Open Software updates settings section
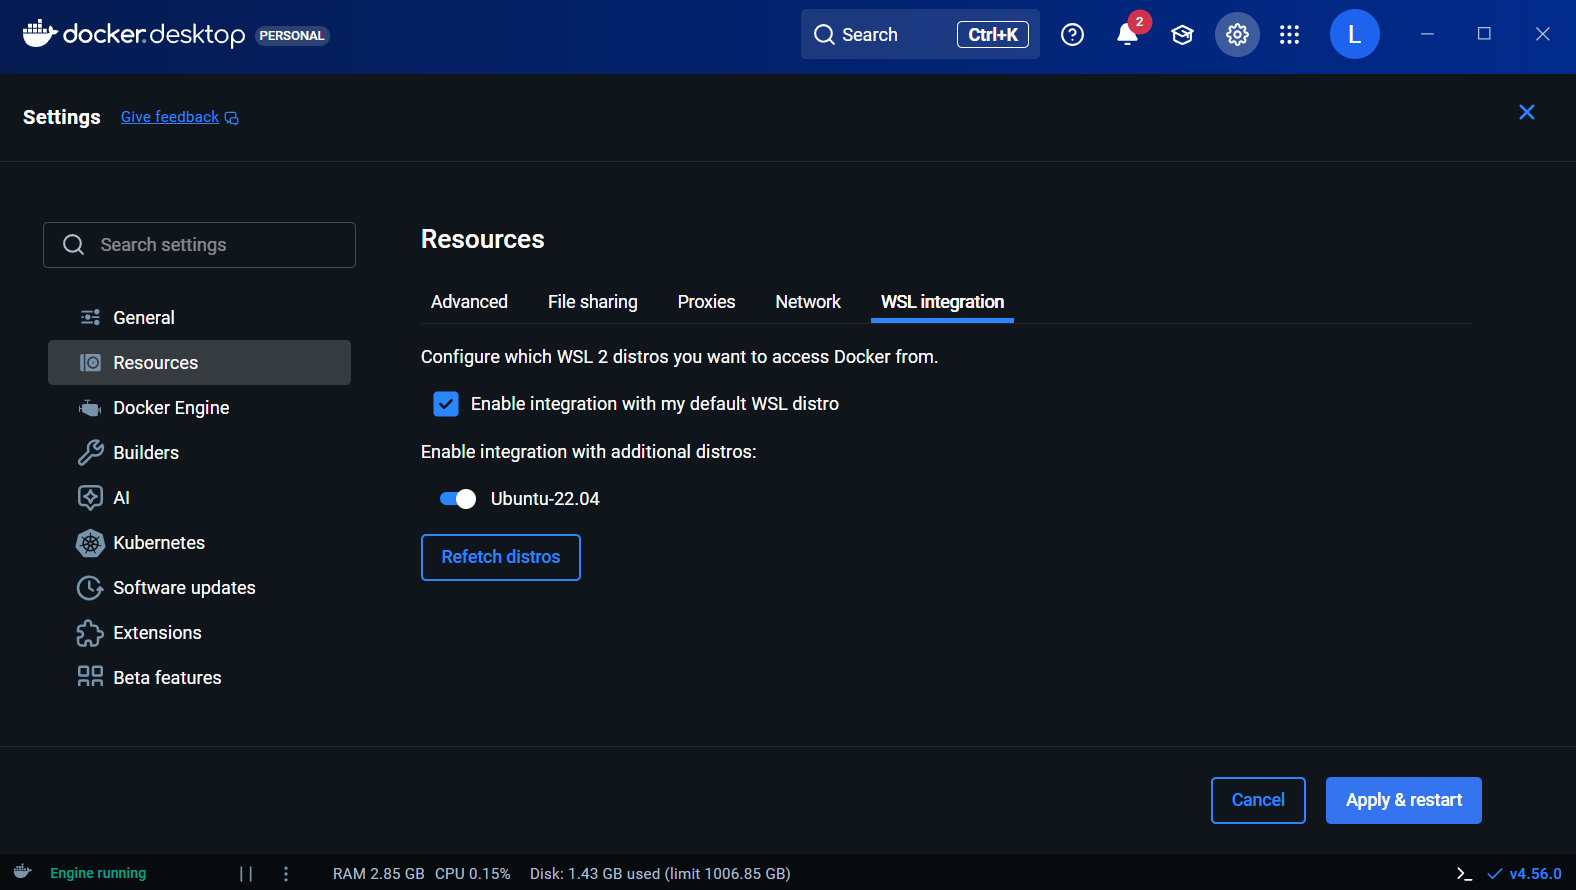 click(x=199, y=587)
